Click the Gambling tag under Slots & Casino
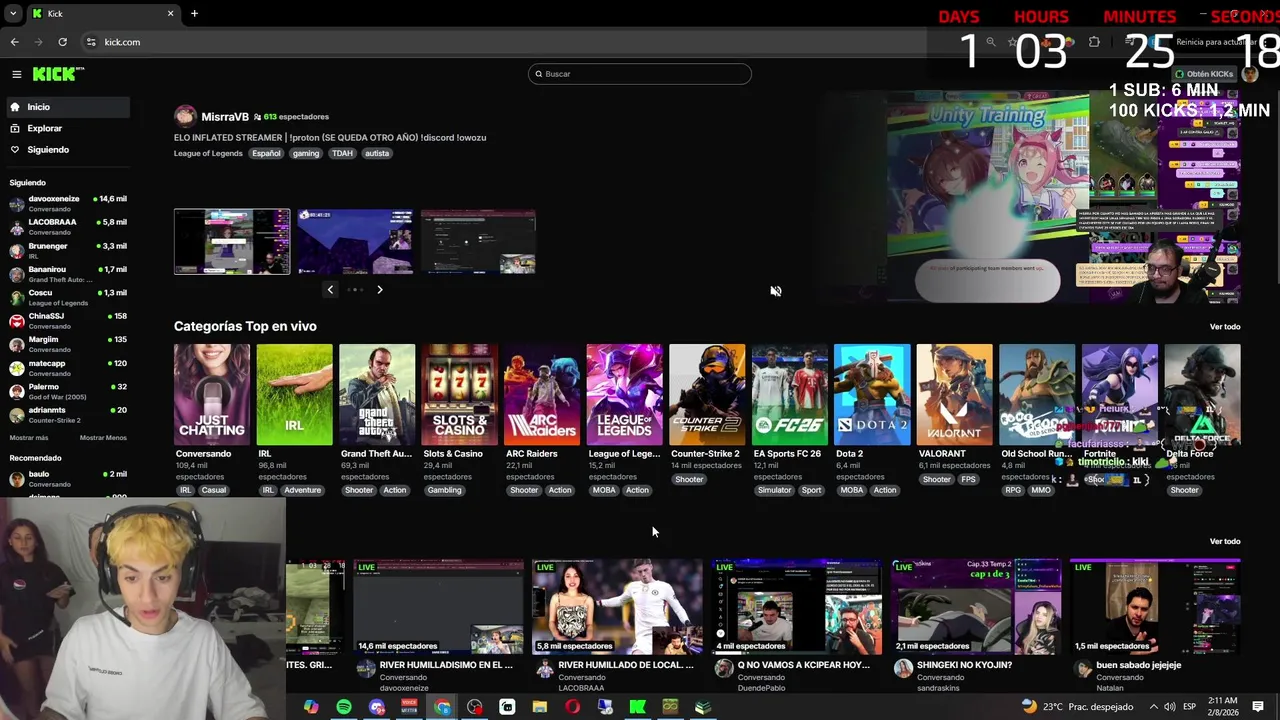The image size is (1280, 720). (x=445, y=490)
